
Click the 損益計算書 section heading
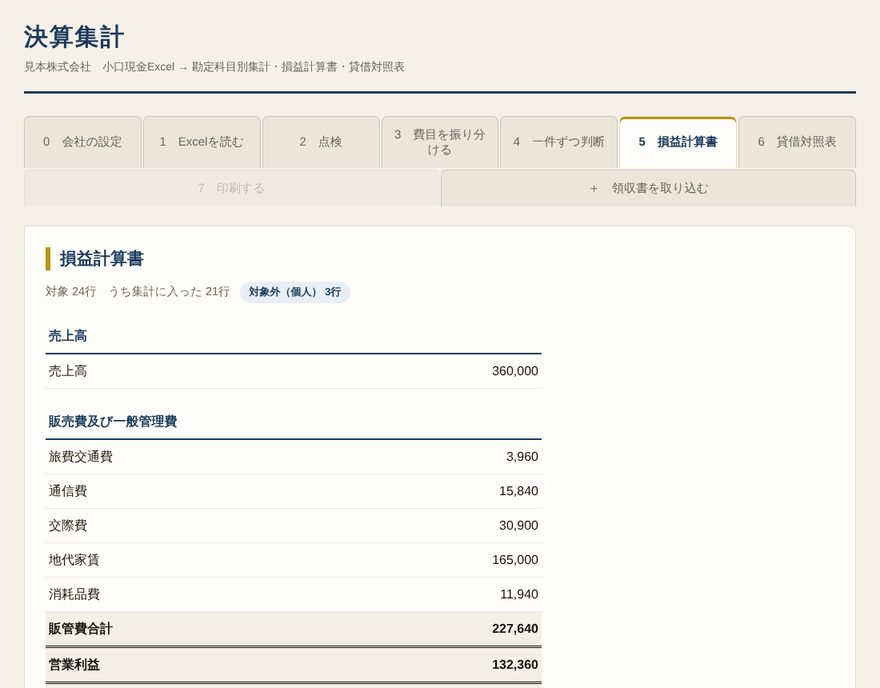(x=102, y=259)
